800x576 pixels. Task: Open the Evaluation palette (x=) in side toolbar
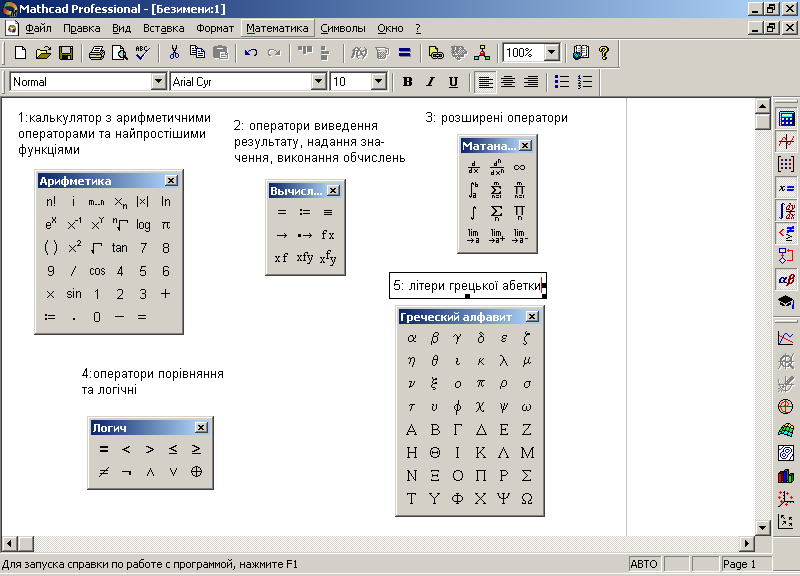786,188
